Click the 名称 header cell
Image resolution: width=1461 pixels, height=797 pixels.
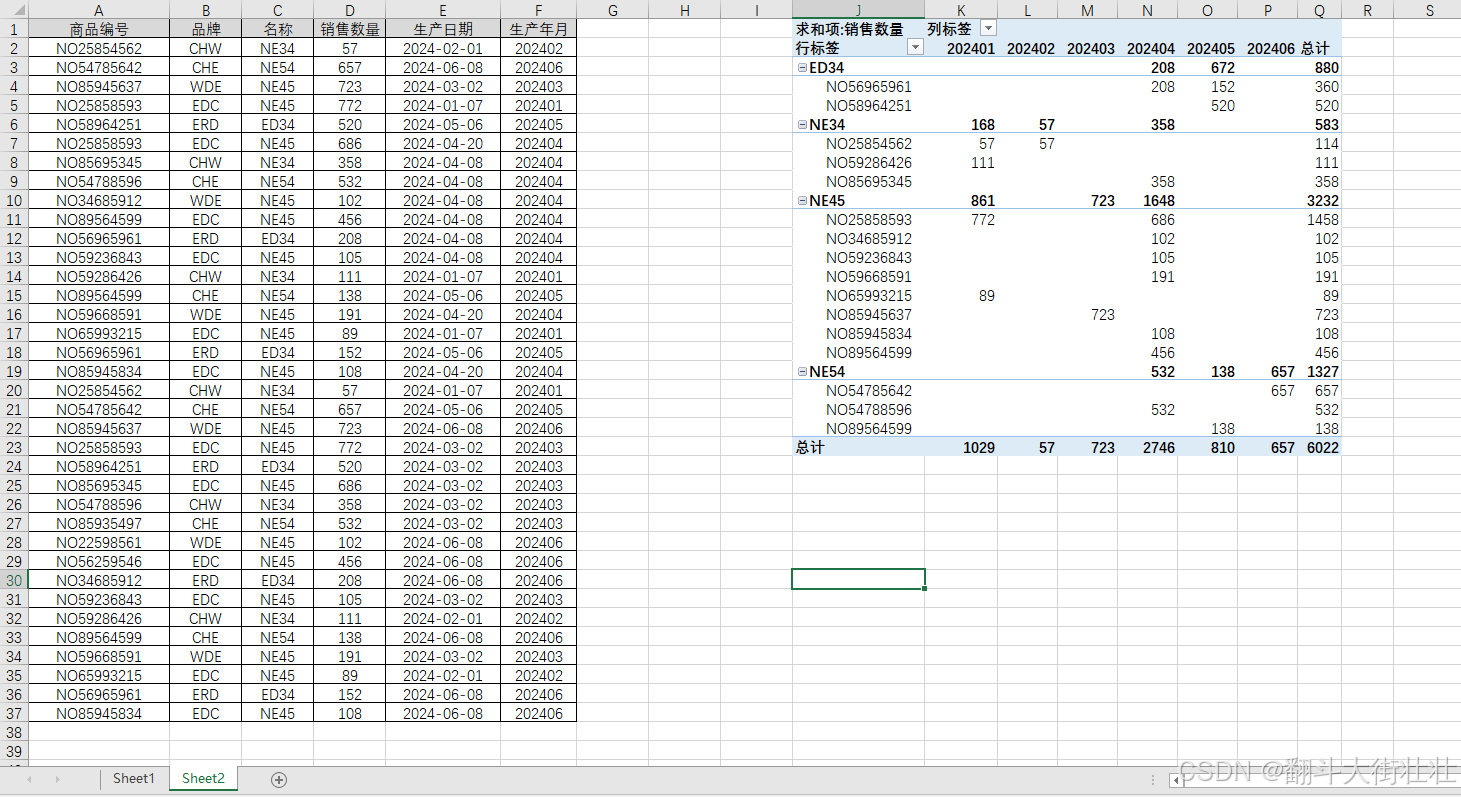pos(277,29)
